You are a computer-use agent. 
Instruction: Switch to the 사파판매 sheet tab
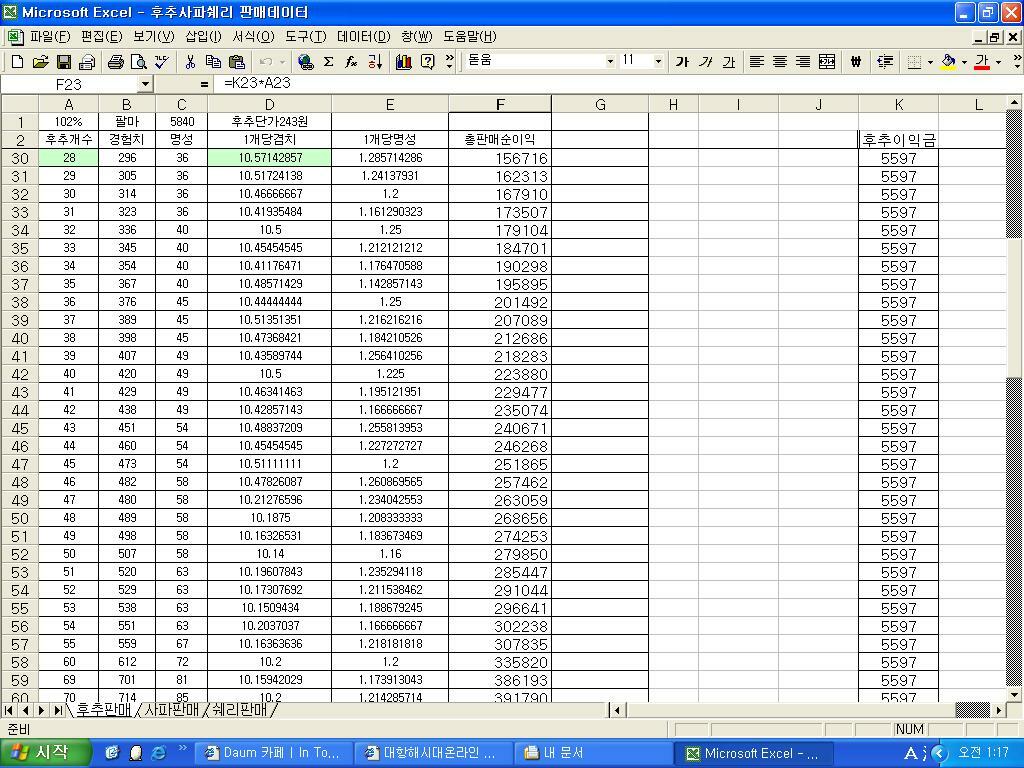(172, 711)
